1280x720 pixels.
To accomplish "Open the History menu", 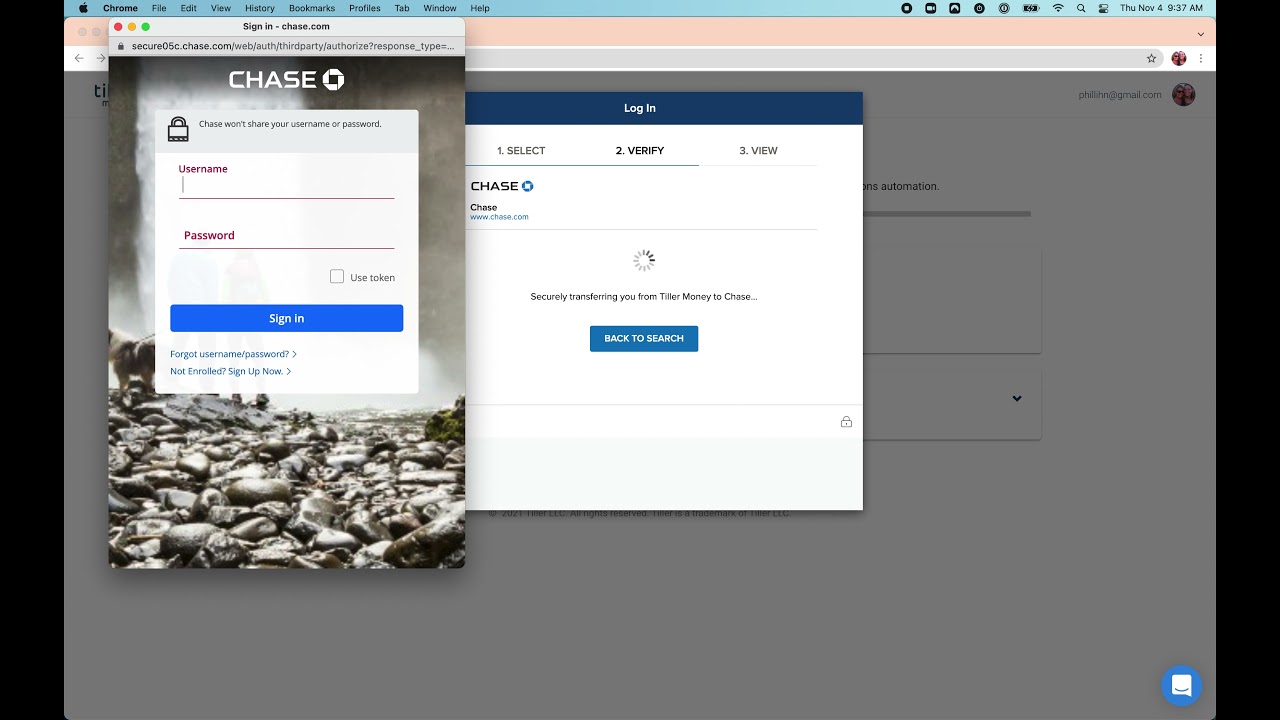I will [x=259, y=8].
